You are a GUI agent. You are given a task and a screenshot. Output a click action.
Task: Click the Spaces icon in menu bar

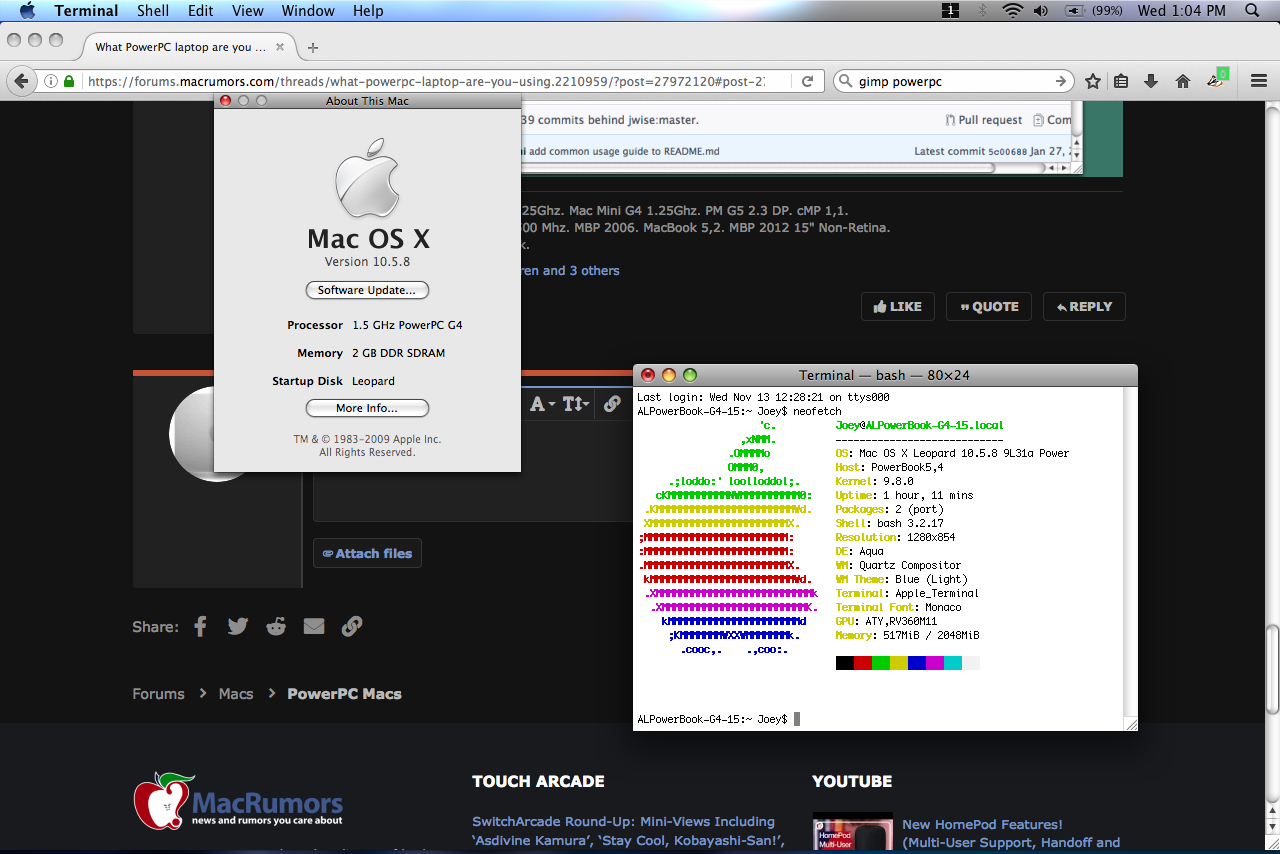coord(951,11)
